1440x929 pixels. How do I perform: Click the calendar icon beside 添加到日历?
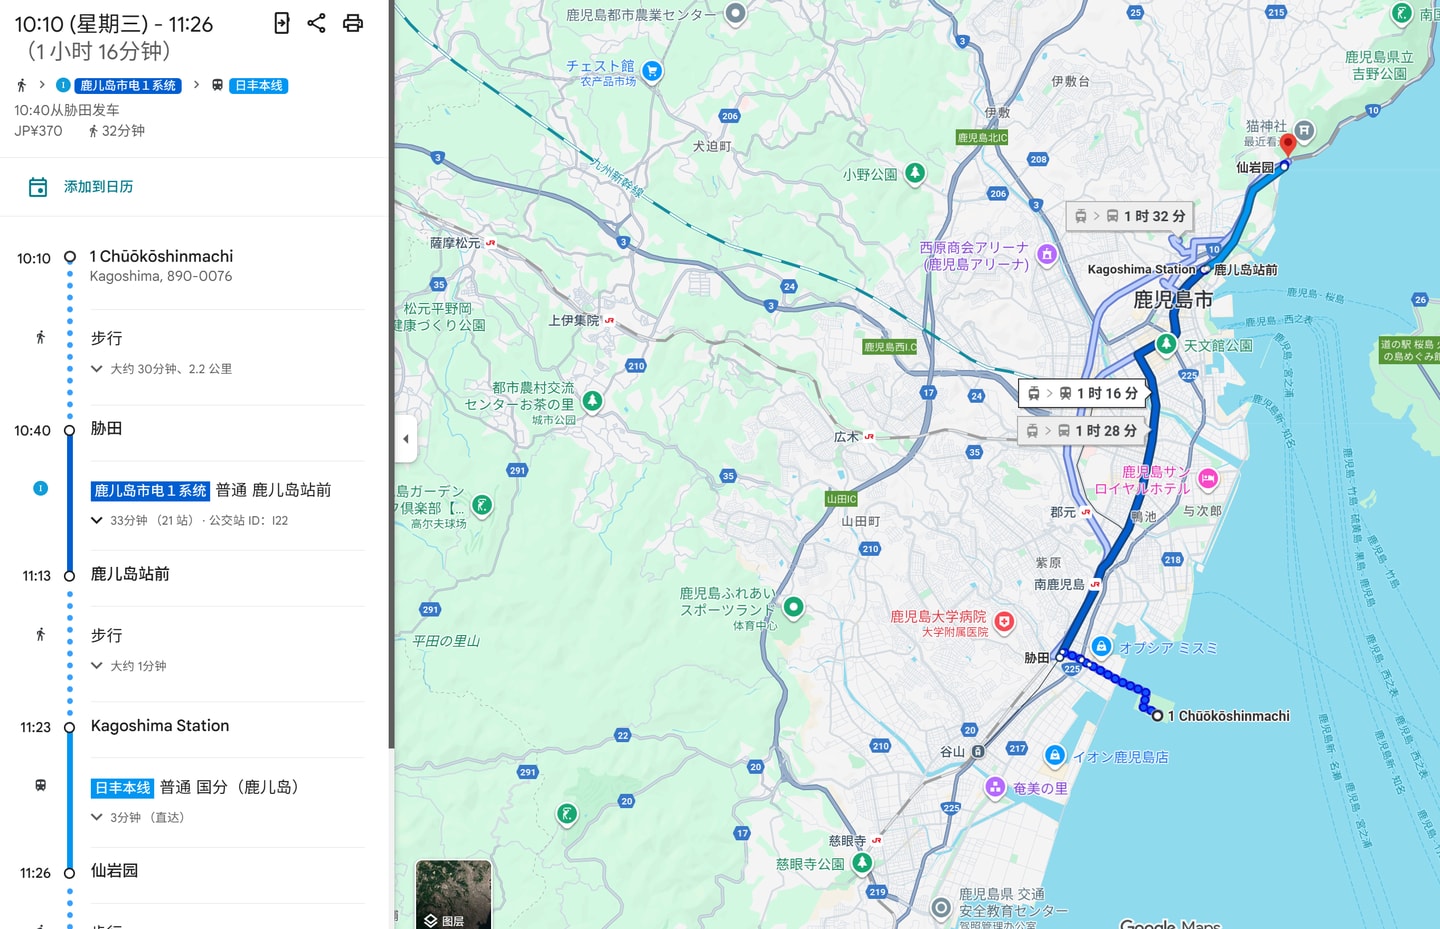point(38,187)
